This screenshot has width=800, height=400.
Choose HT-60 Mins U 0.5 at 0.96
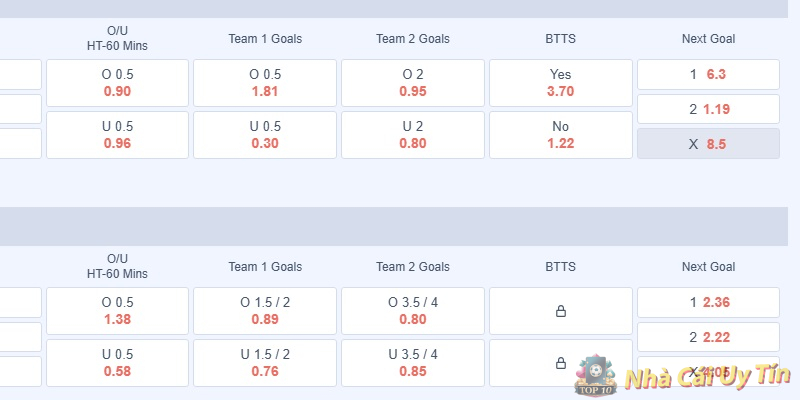pyautogui.click(x=117, y=135)
